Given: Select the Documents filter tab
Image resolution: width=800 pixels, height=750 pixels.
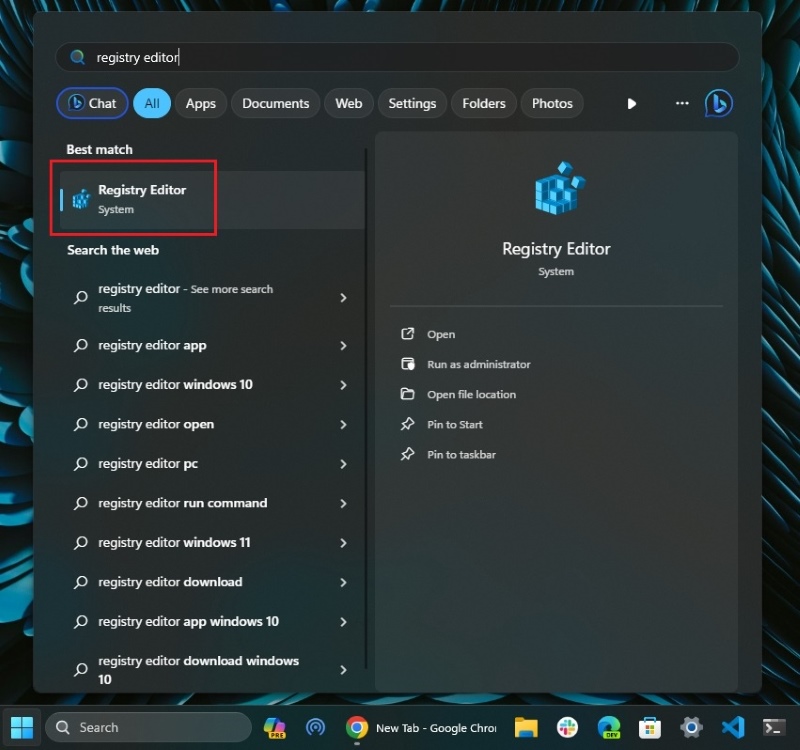Looking at the screenshot, I should tap(275, 103).
